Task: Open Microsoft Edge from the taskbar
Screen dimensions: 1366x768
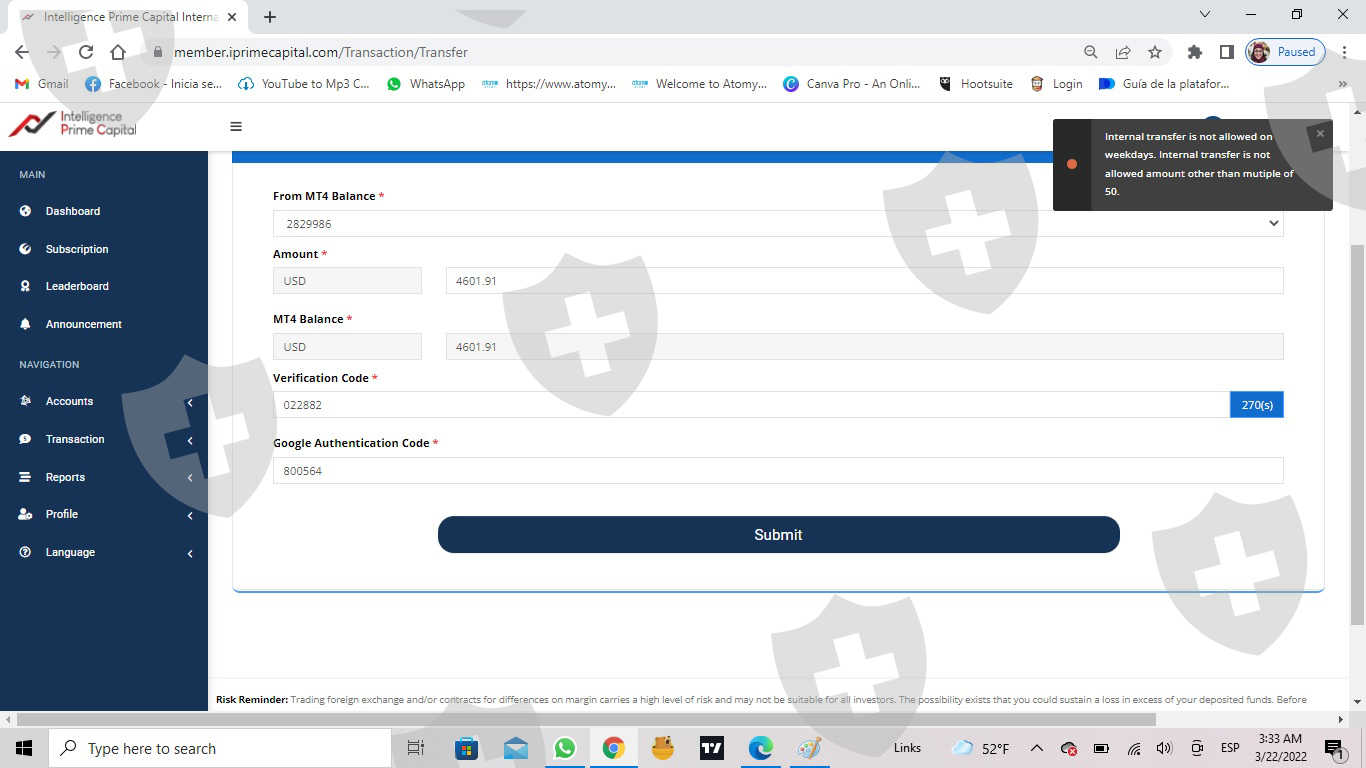Action: [x=761, y=748]
